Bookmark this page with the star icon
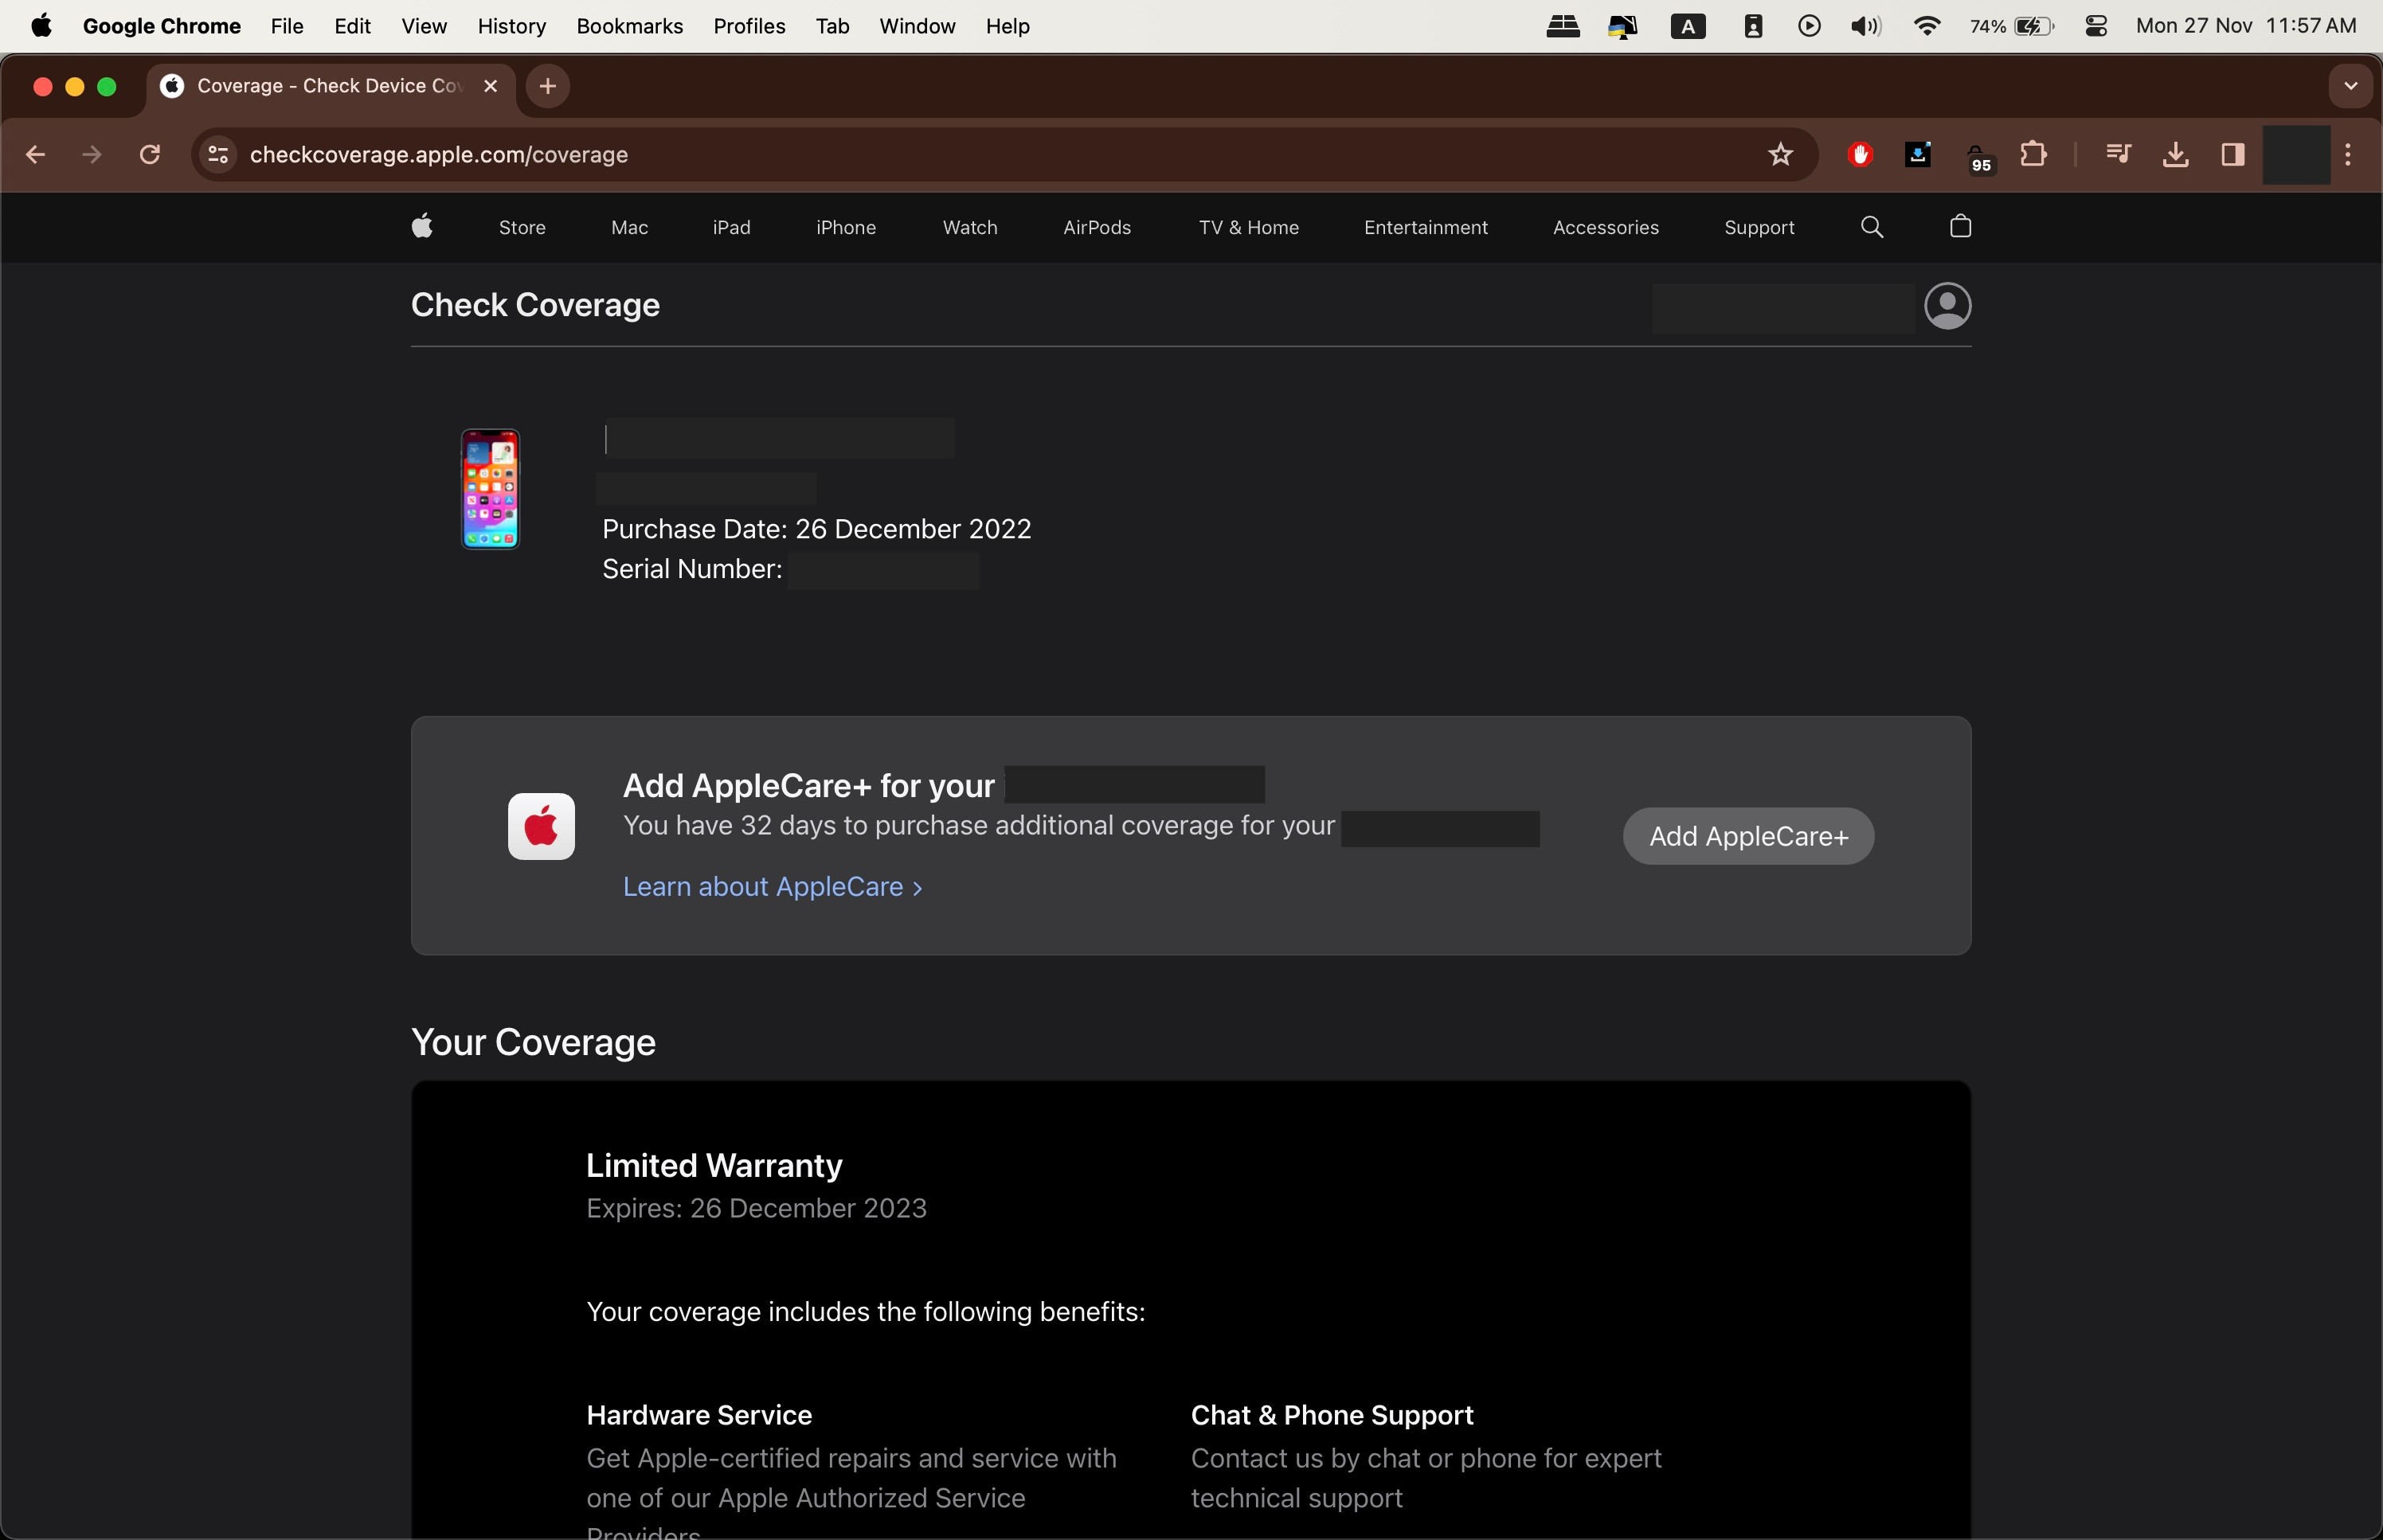 click(1780, 155)
